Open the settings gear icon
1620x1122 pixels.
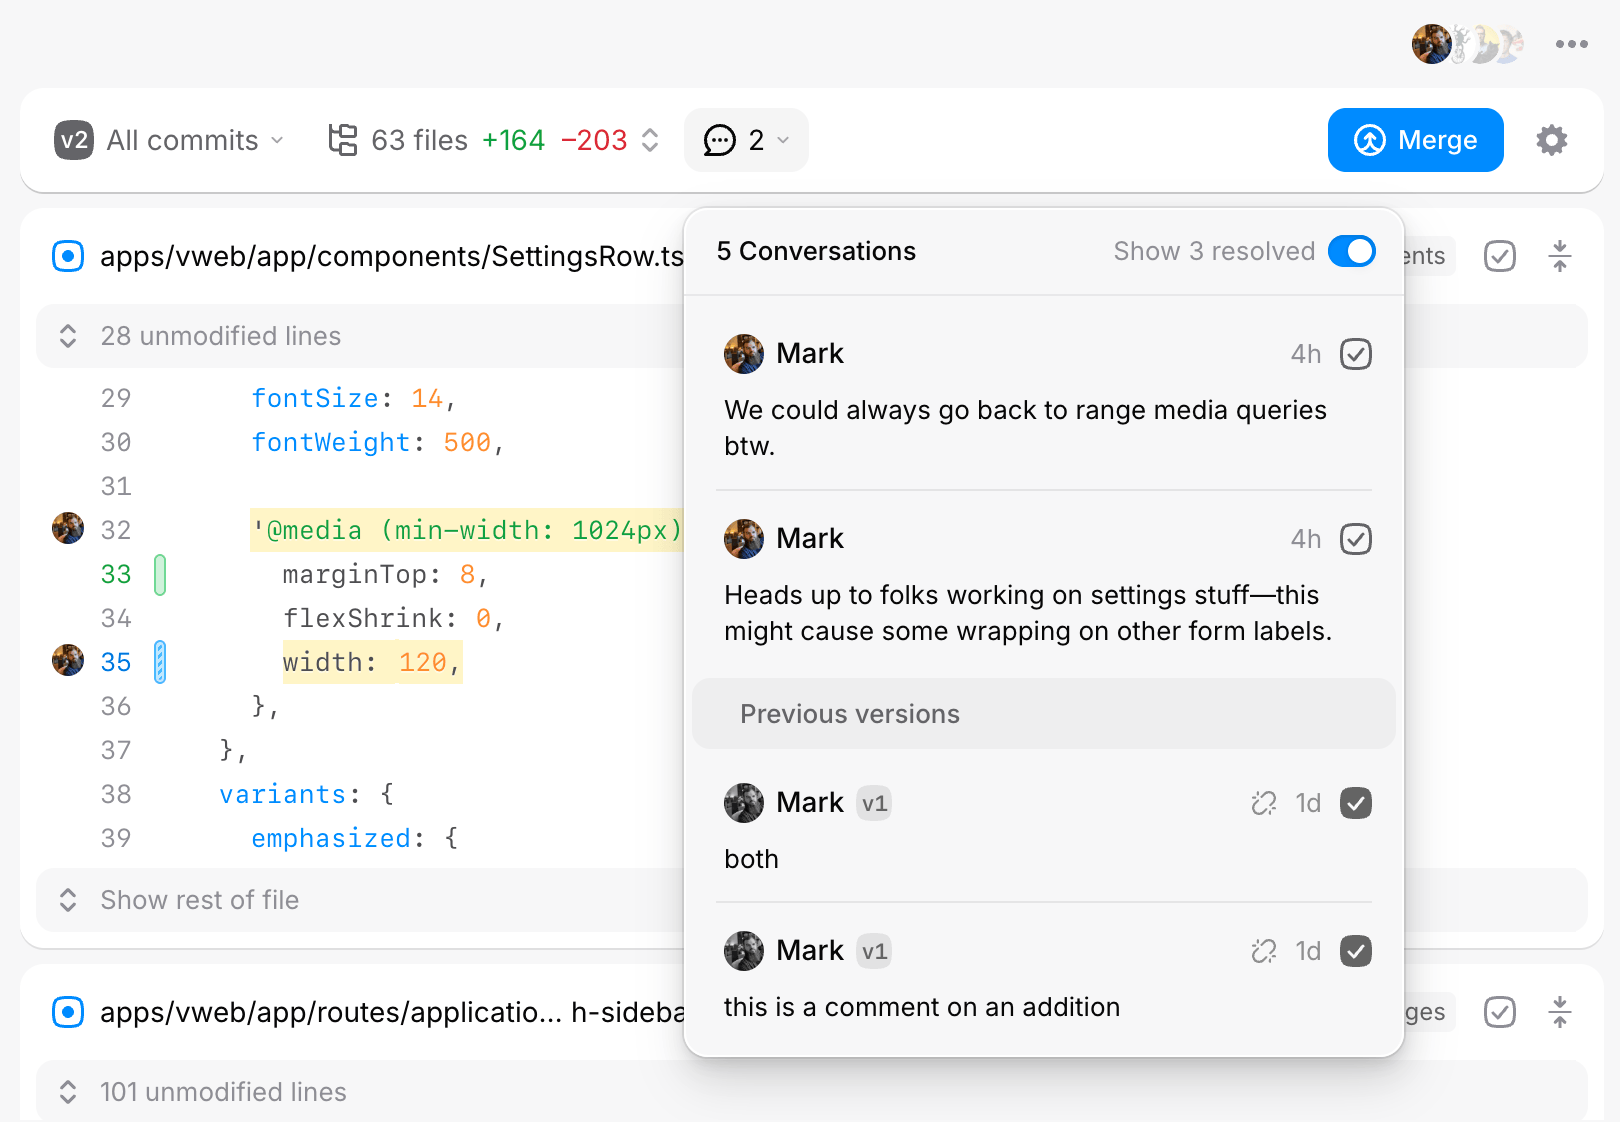(1551, 140)
